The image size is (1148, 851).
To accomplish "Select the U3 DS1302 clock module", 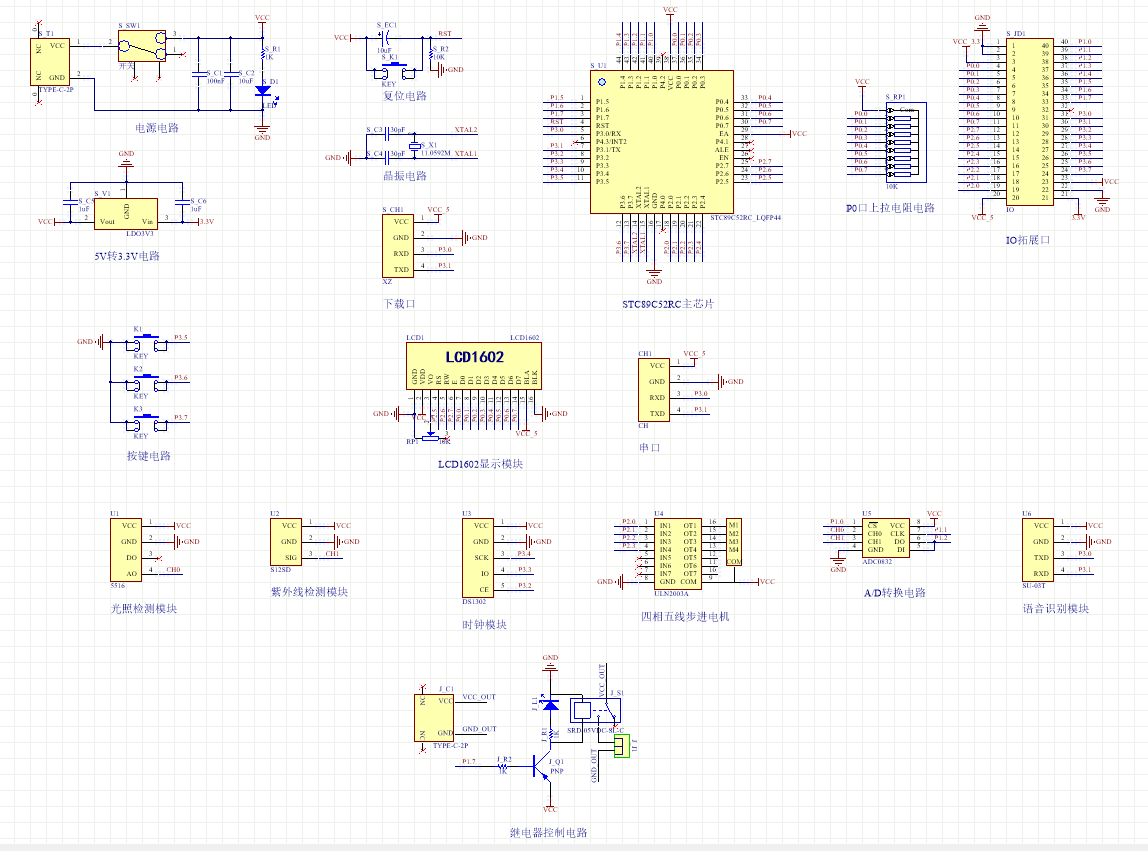I will click(478, 557).
